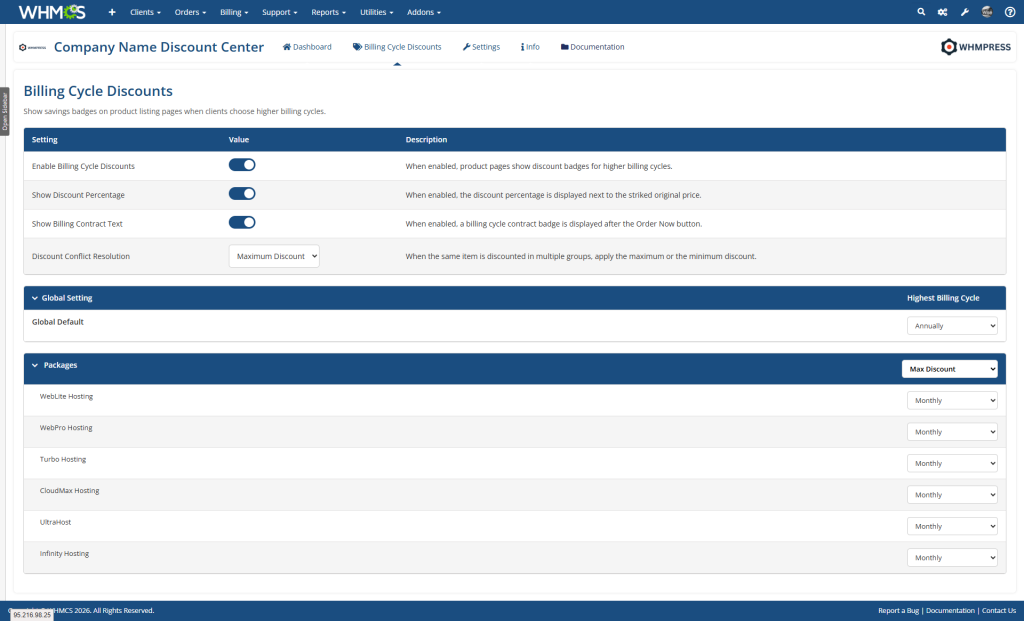
Task: Click the WHMCS logo
Action: coord(52,12)
